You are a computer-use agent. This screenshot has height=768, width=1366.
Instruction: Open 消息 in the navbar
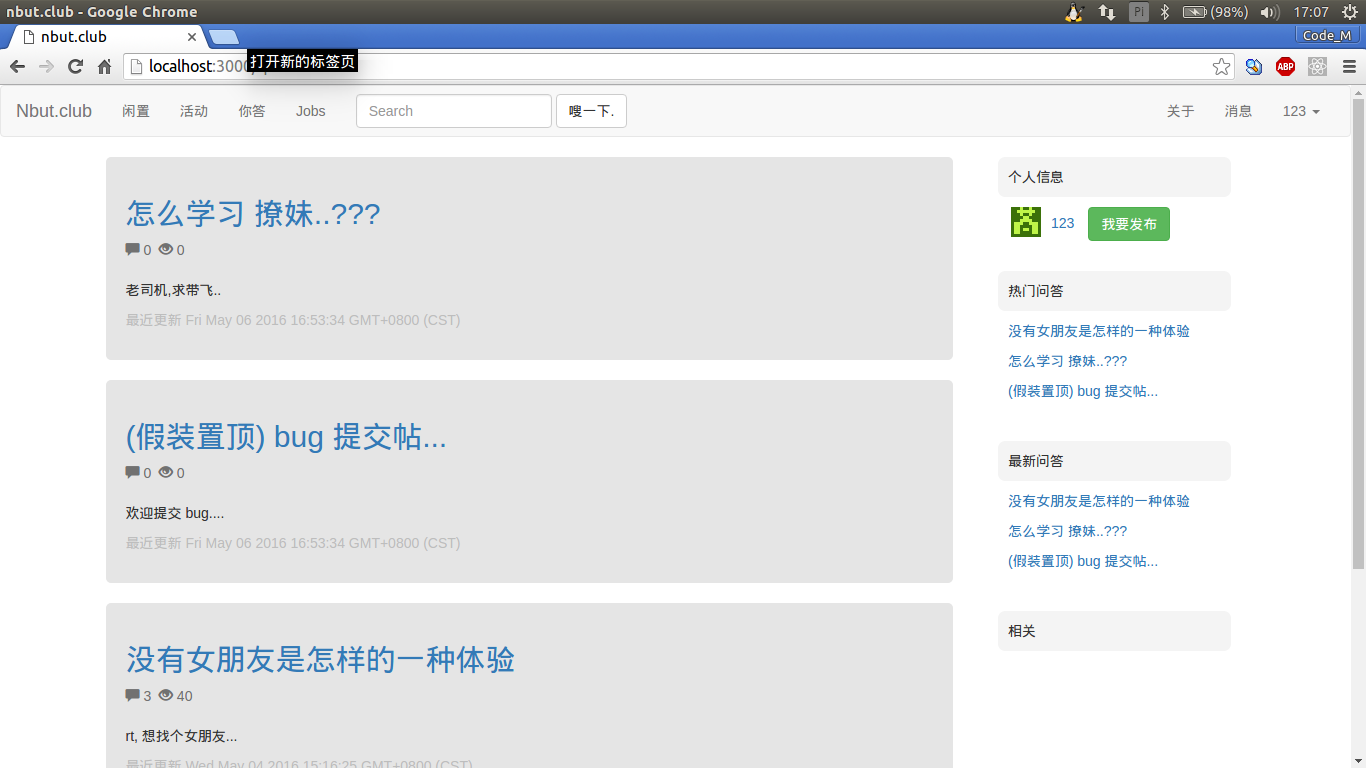pyautogui.click(x=1239, y=111)
